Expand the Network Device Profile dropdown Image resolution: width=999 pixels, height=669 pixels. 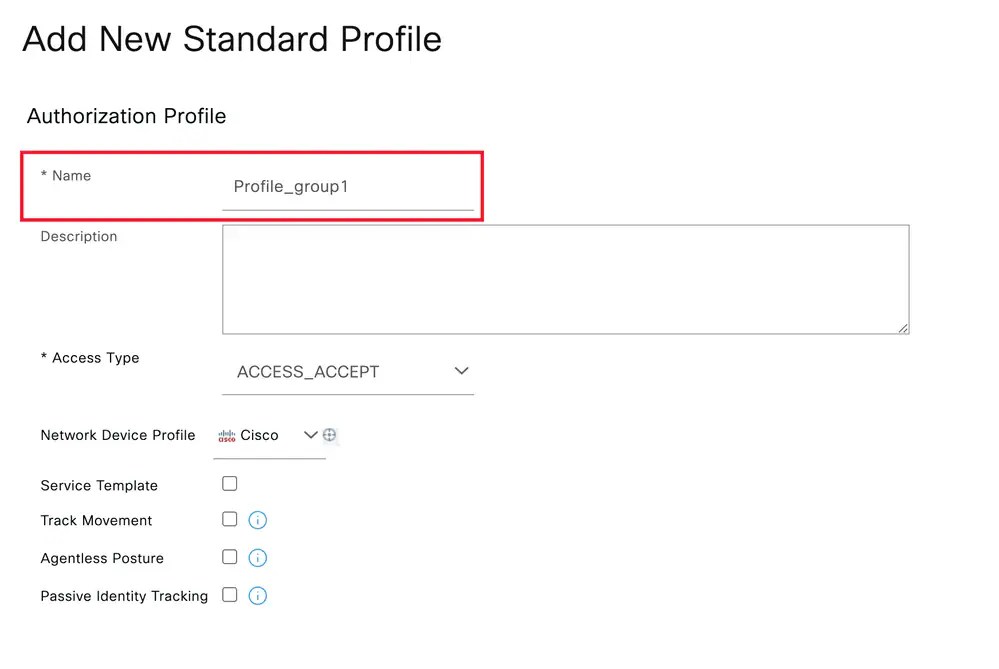pyautogui.click(x=310, y=435)
